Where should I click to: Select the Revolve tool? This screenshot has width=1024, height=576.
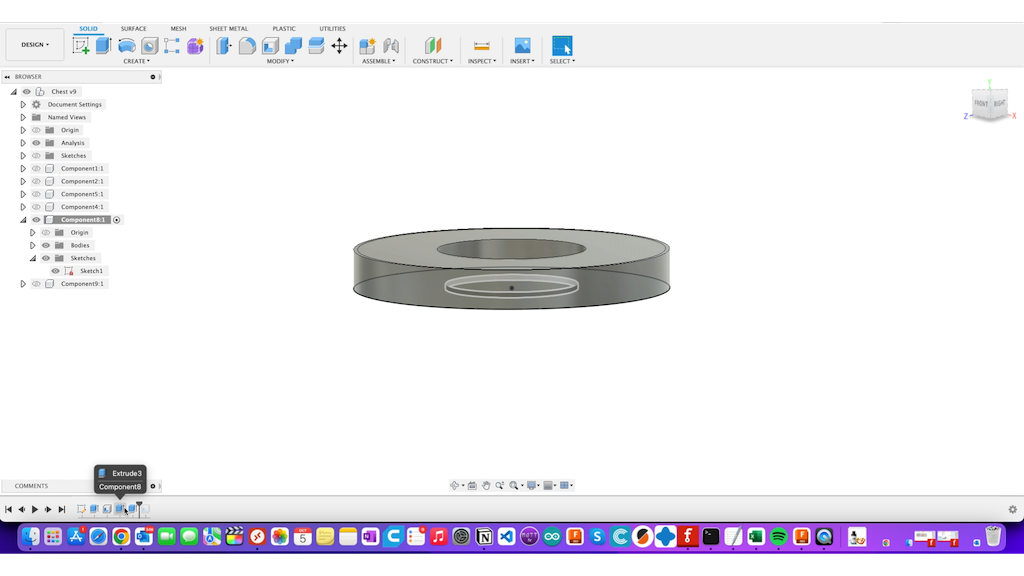coord(127,46)
